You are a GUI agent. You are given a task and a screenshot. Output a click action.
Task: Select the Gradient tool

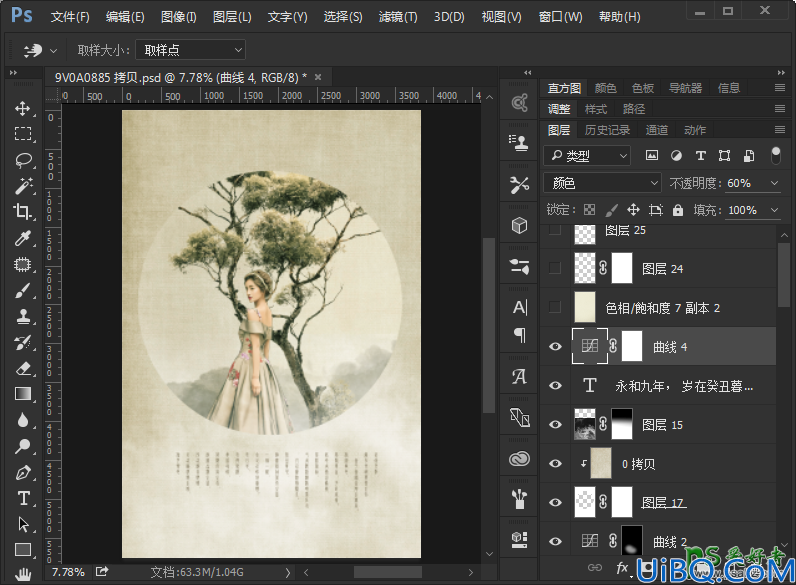pos(22,395)
